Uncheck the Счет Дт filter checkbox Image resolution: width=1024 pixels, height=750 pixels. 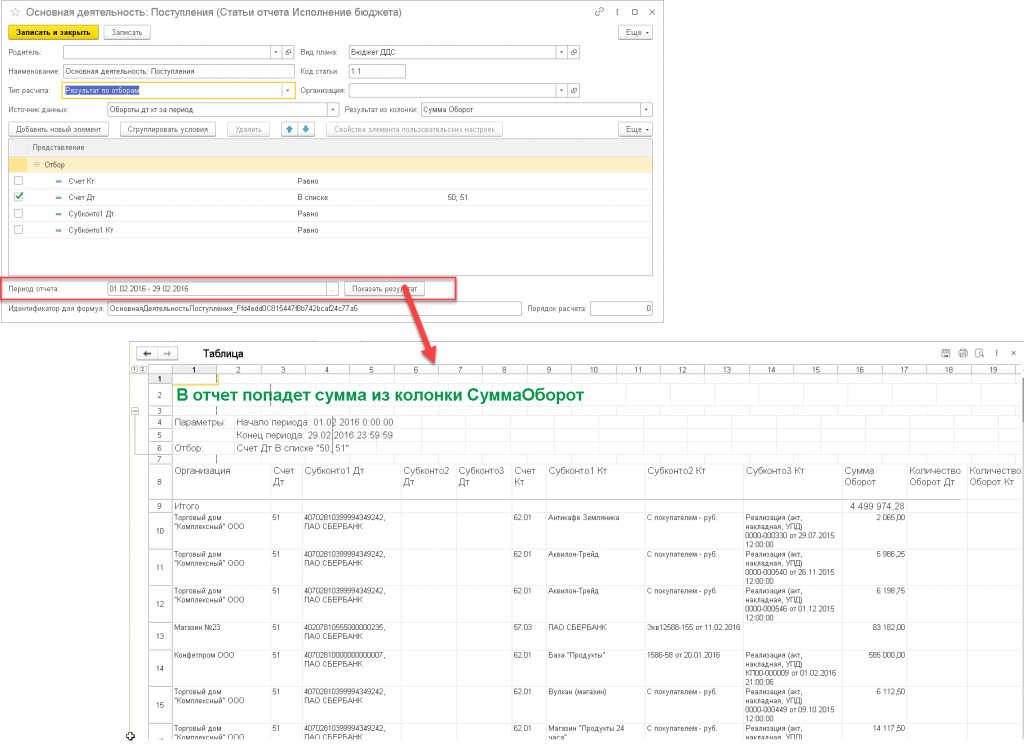click(x=18, y=197)
